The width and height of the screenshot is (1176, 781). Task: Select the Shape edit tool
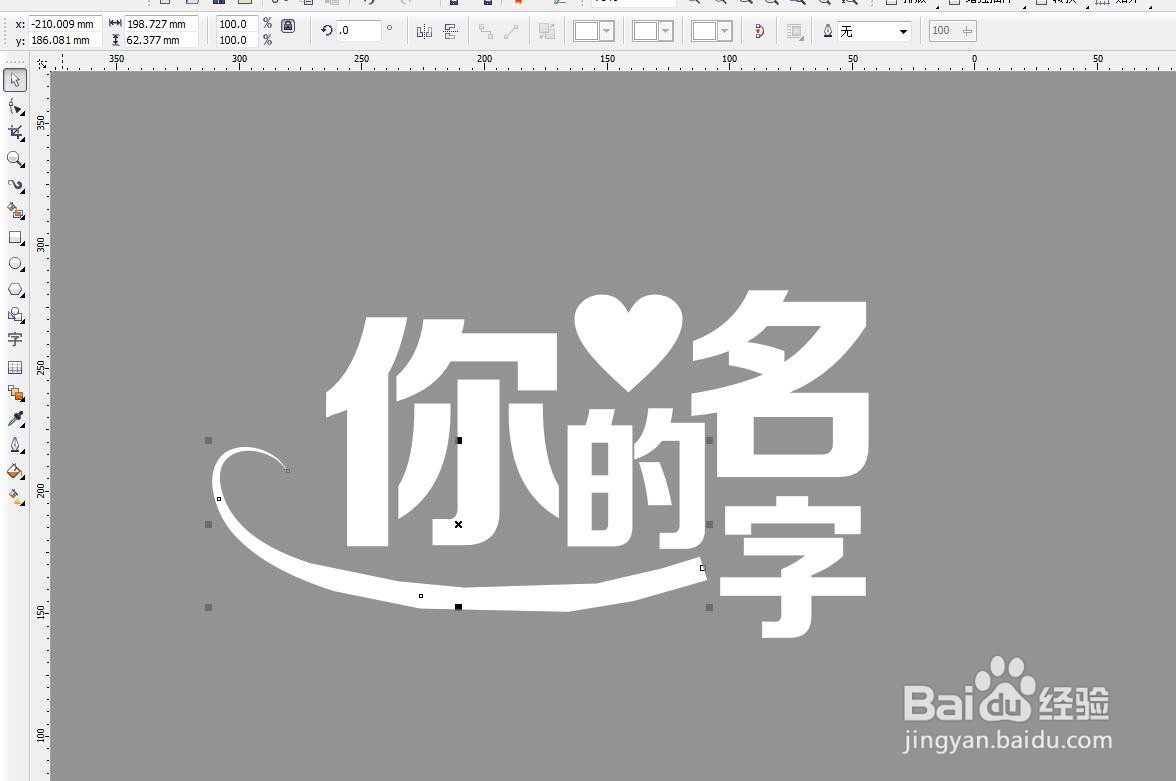pos(15,107)
